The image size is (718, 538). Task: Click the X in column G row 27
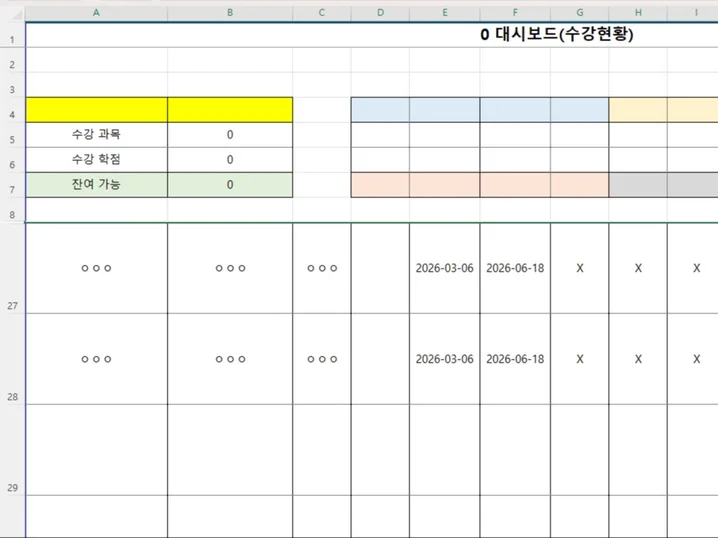[580, 268]
